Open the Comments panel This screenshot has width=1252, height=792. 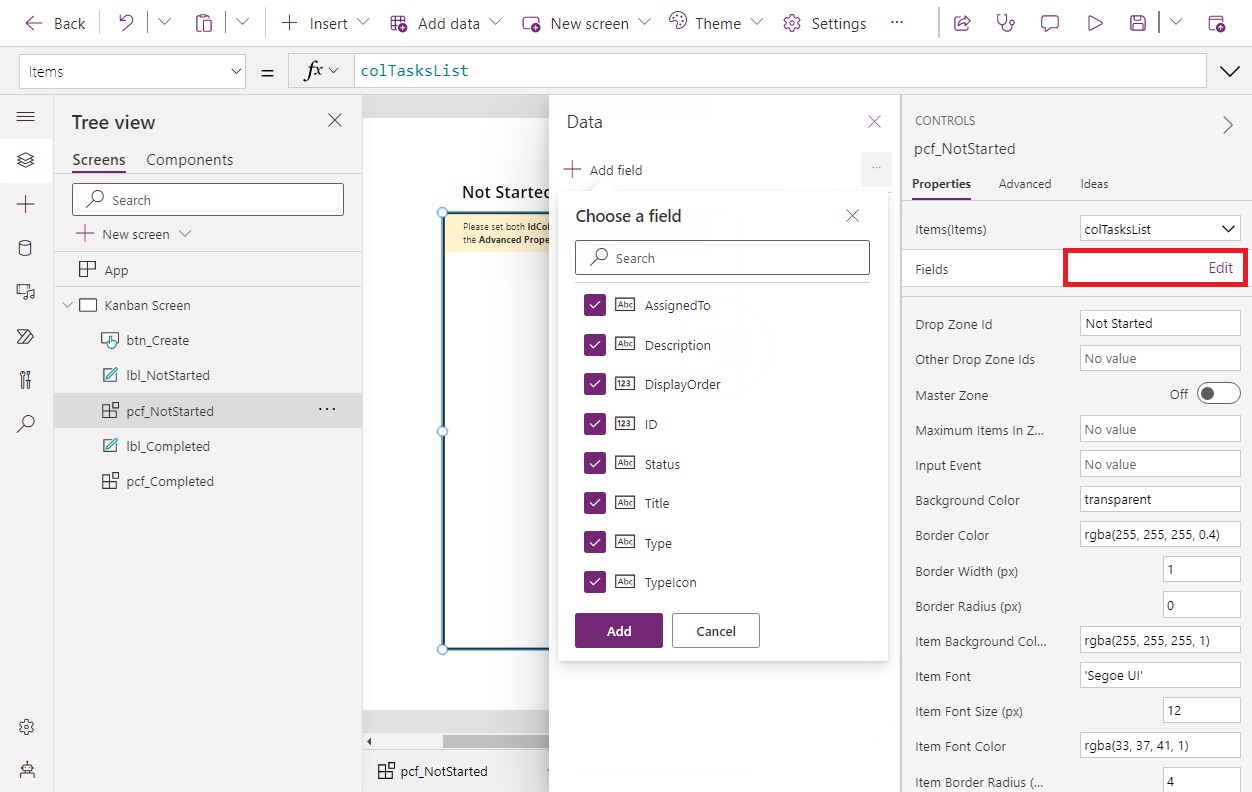pos(1049,22)
